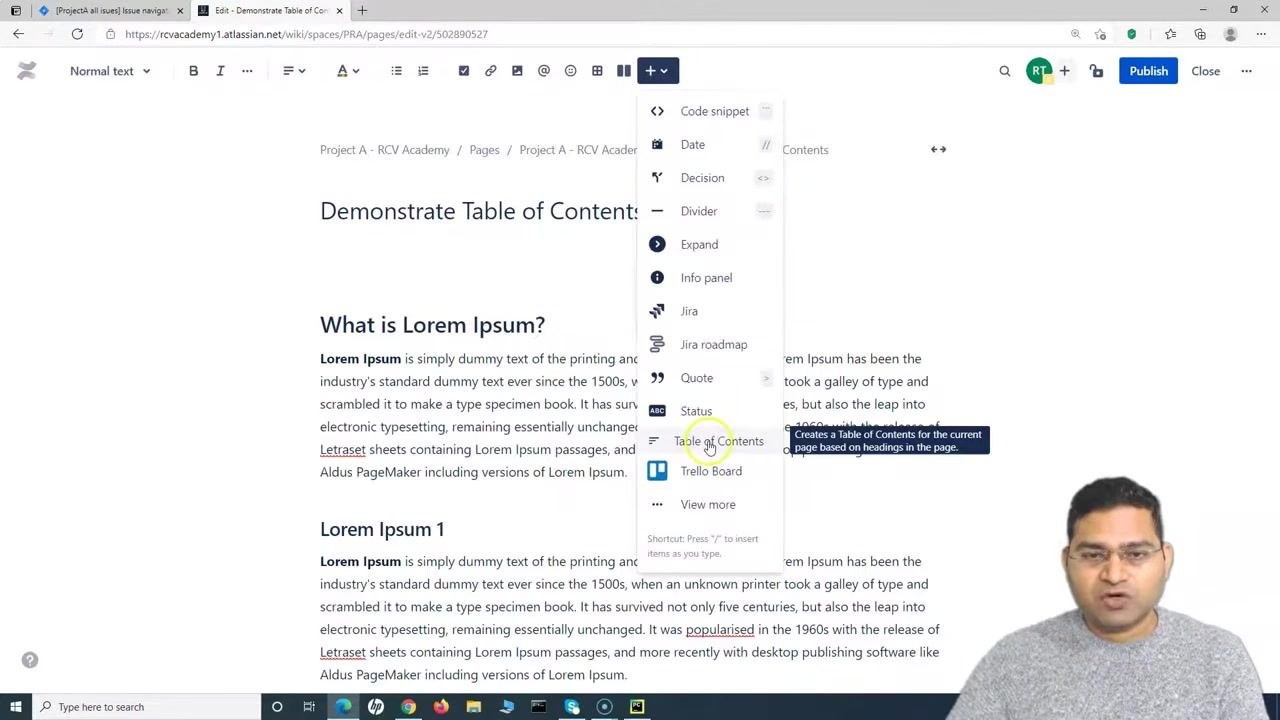Open Normal text style dropdown
Viewport: 1280px width, 720px height.
pyautogui.click(x=110, y=71)
